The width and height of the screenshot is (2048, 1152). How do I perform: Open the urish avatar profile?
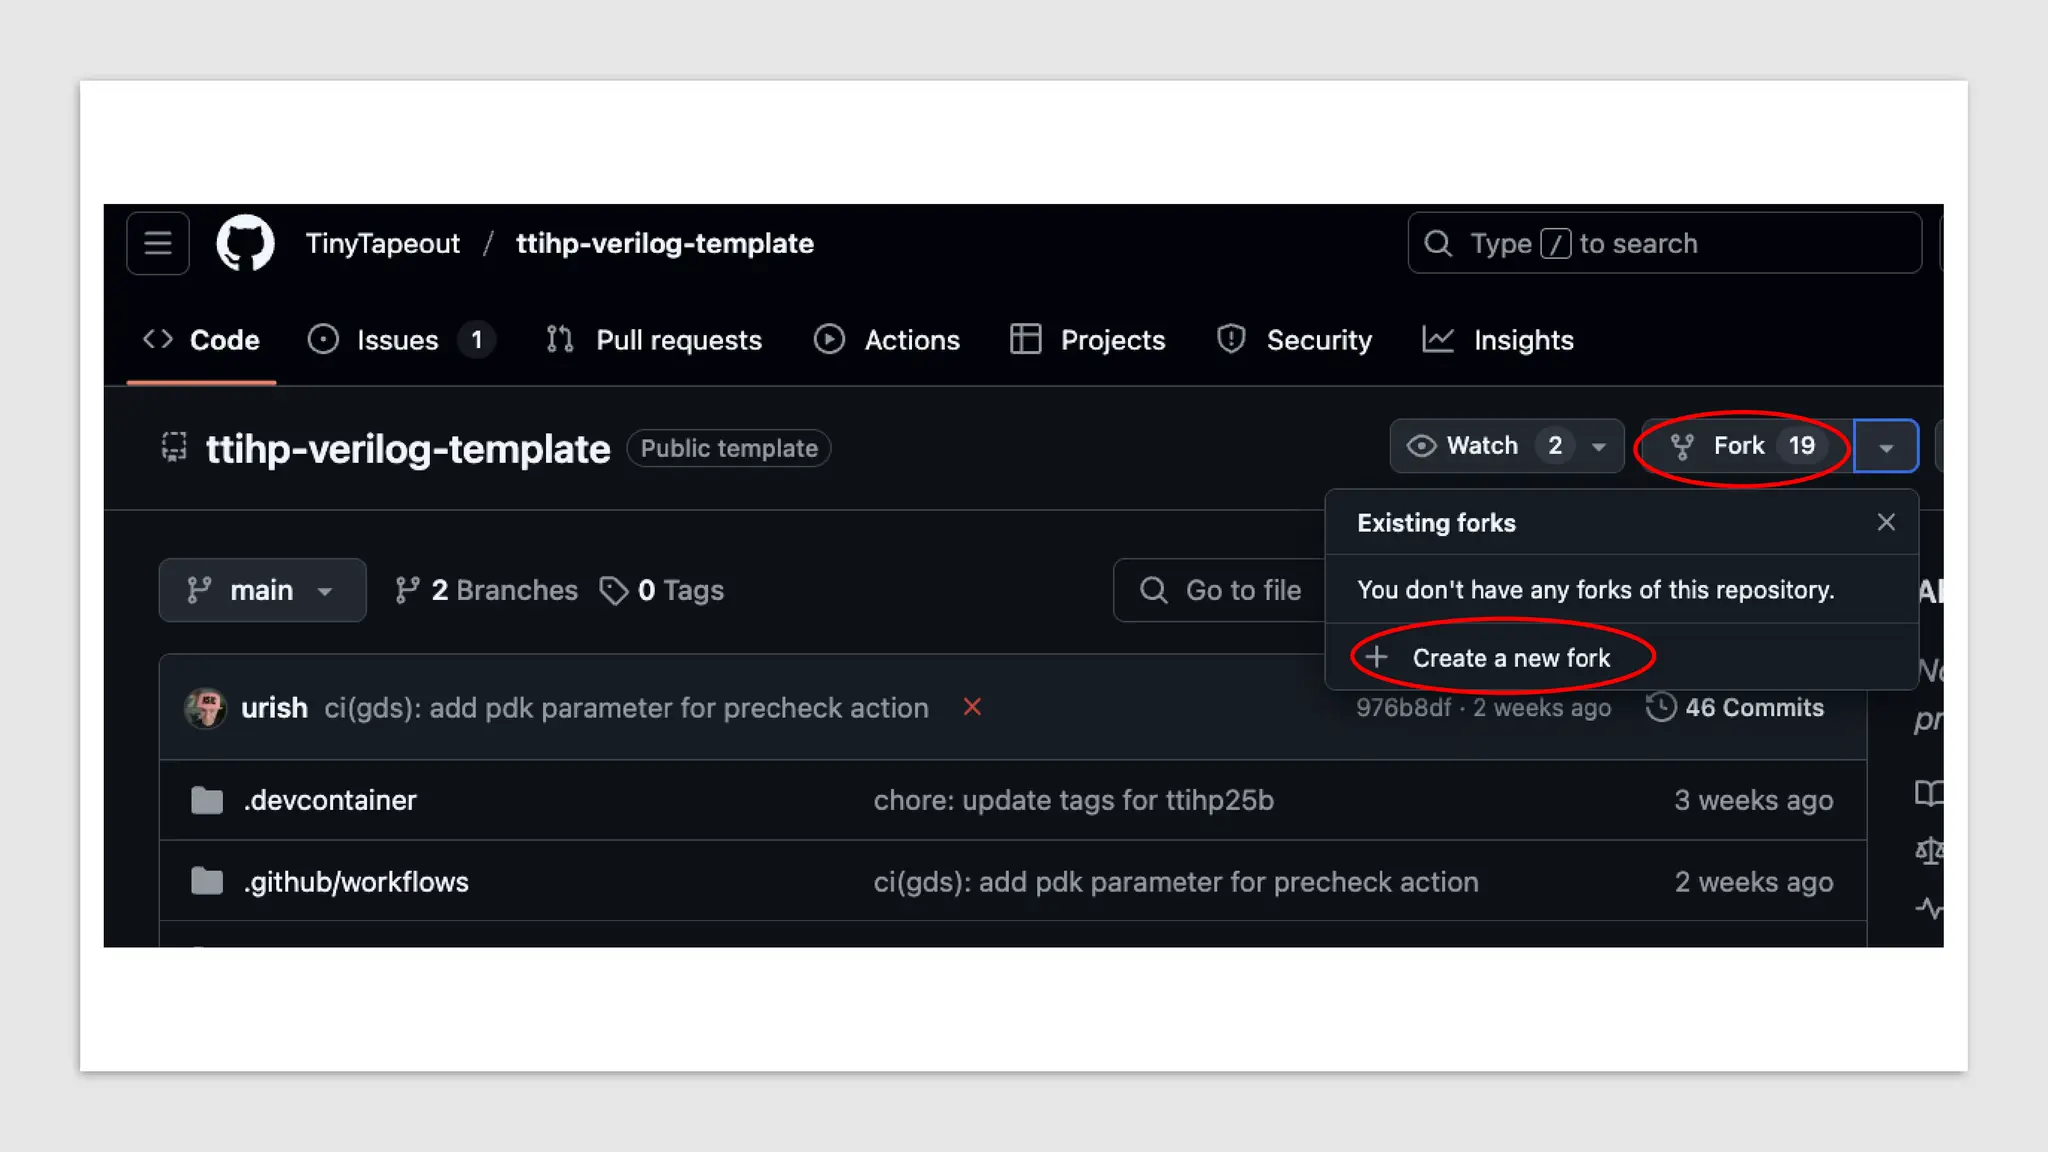click(x=205, y=708)
